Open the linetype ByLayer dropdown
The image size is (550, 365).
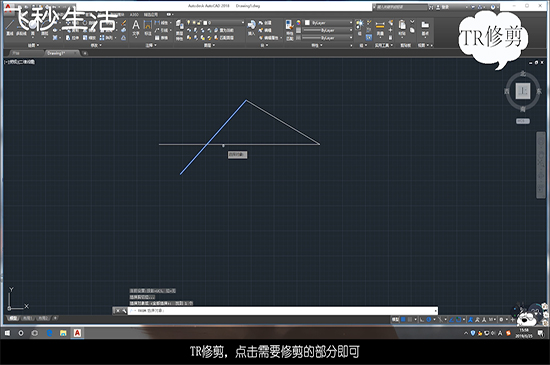point(328,38)
